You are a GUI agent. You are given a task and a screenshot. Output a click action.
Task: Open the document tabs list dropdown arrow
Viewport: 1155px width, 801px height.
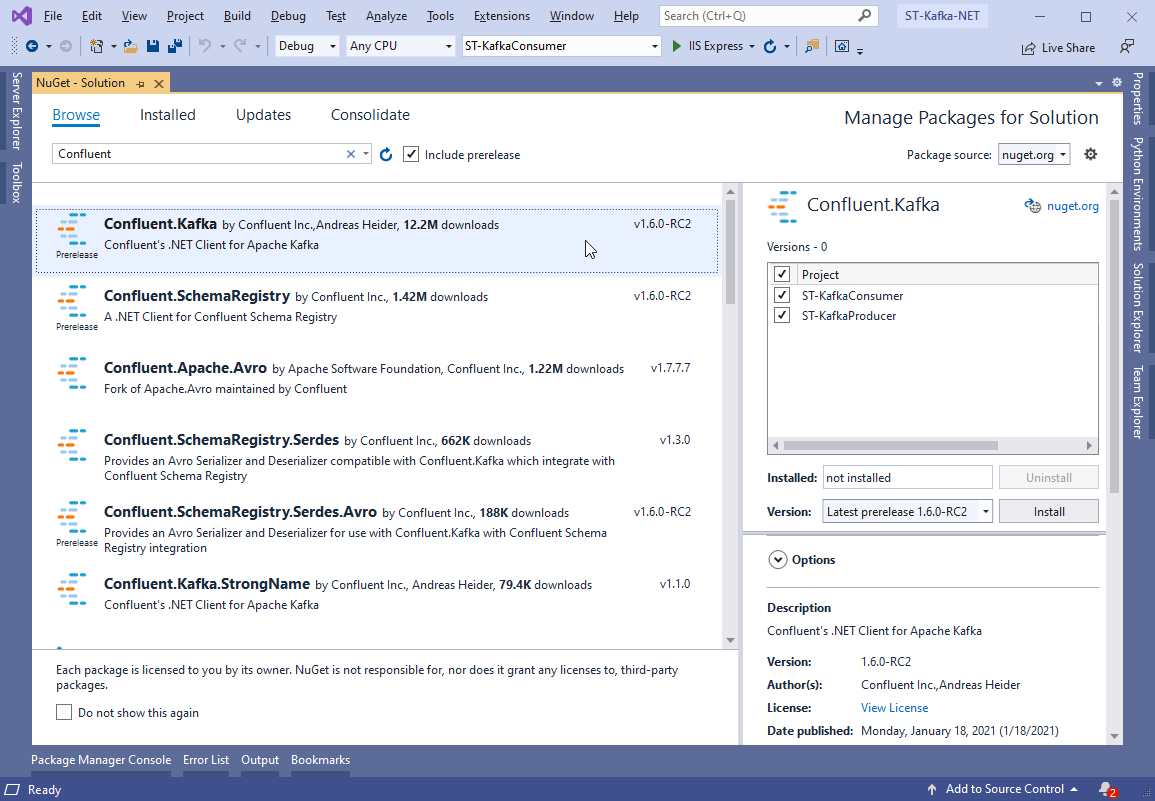[1099, 83]
